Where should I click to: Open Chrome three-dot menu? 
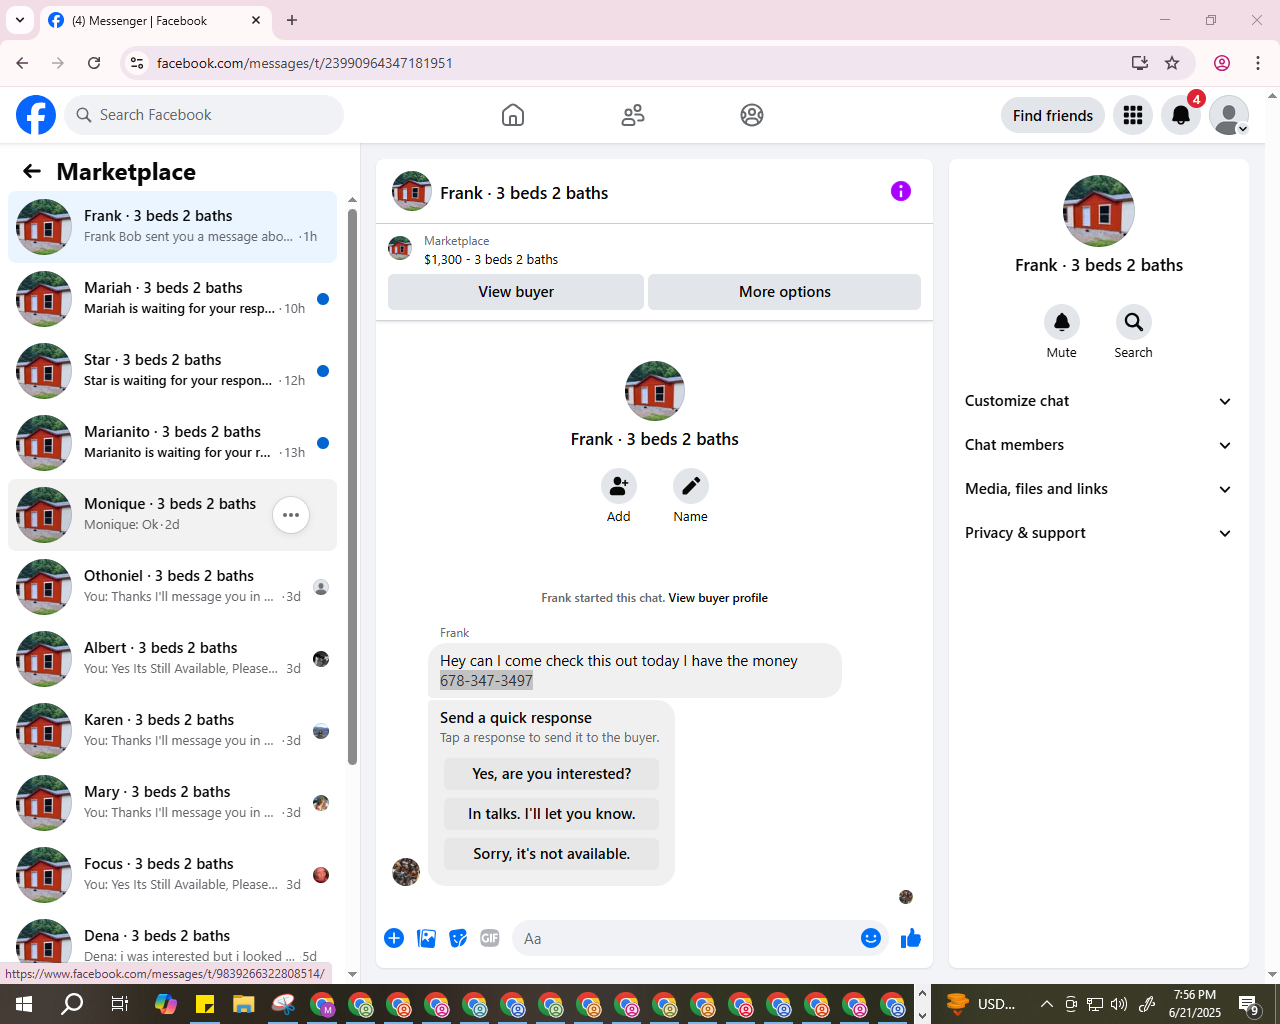(1258, 63)
